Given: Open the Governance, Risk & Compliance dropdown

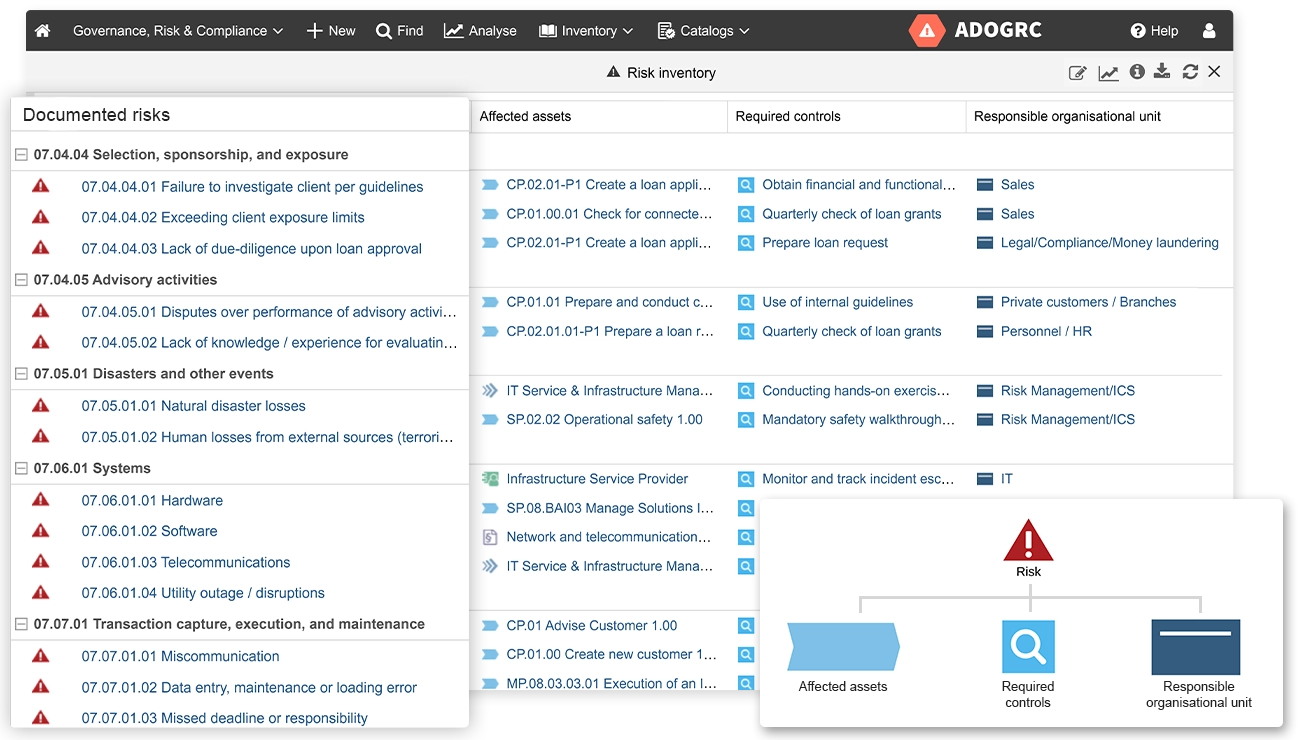Looking at the screenshot, I should click(x=178, y=31).
